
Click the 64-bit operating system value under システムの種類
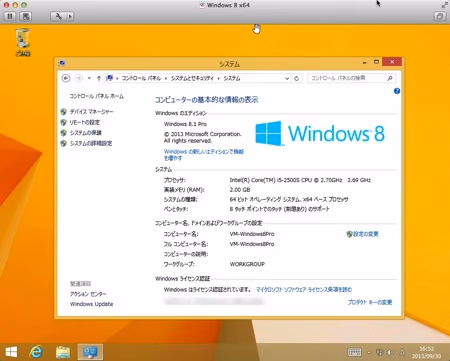point(289,199)
